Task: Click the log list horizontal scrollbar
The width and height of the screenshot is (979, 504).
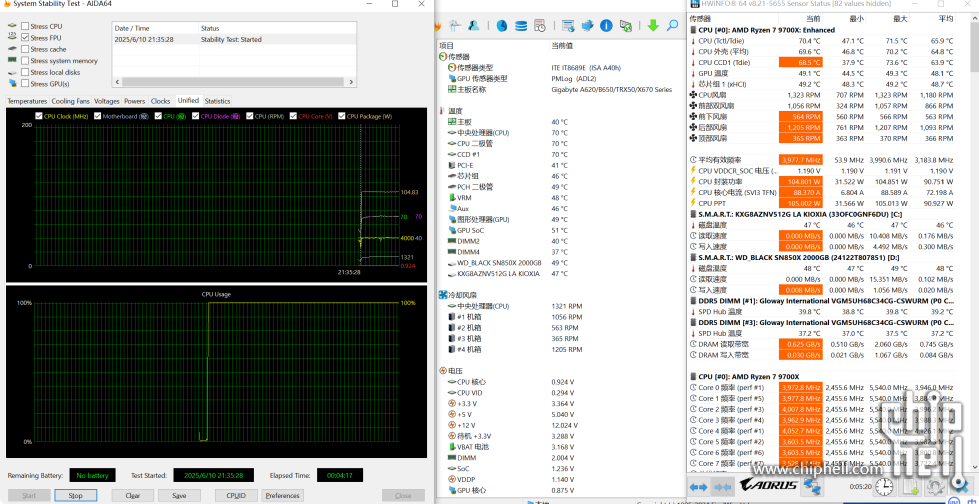Action: (x=234, y=82)
